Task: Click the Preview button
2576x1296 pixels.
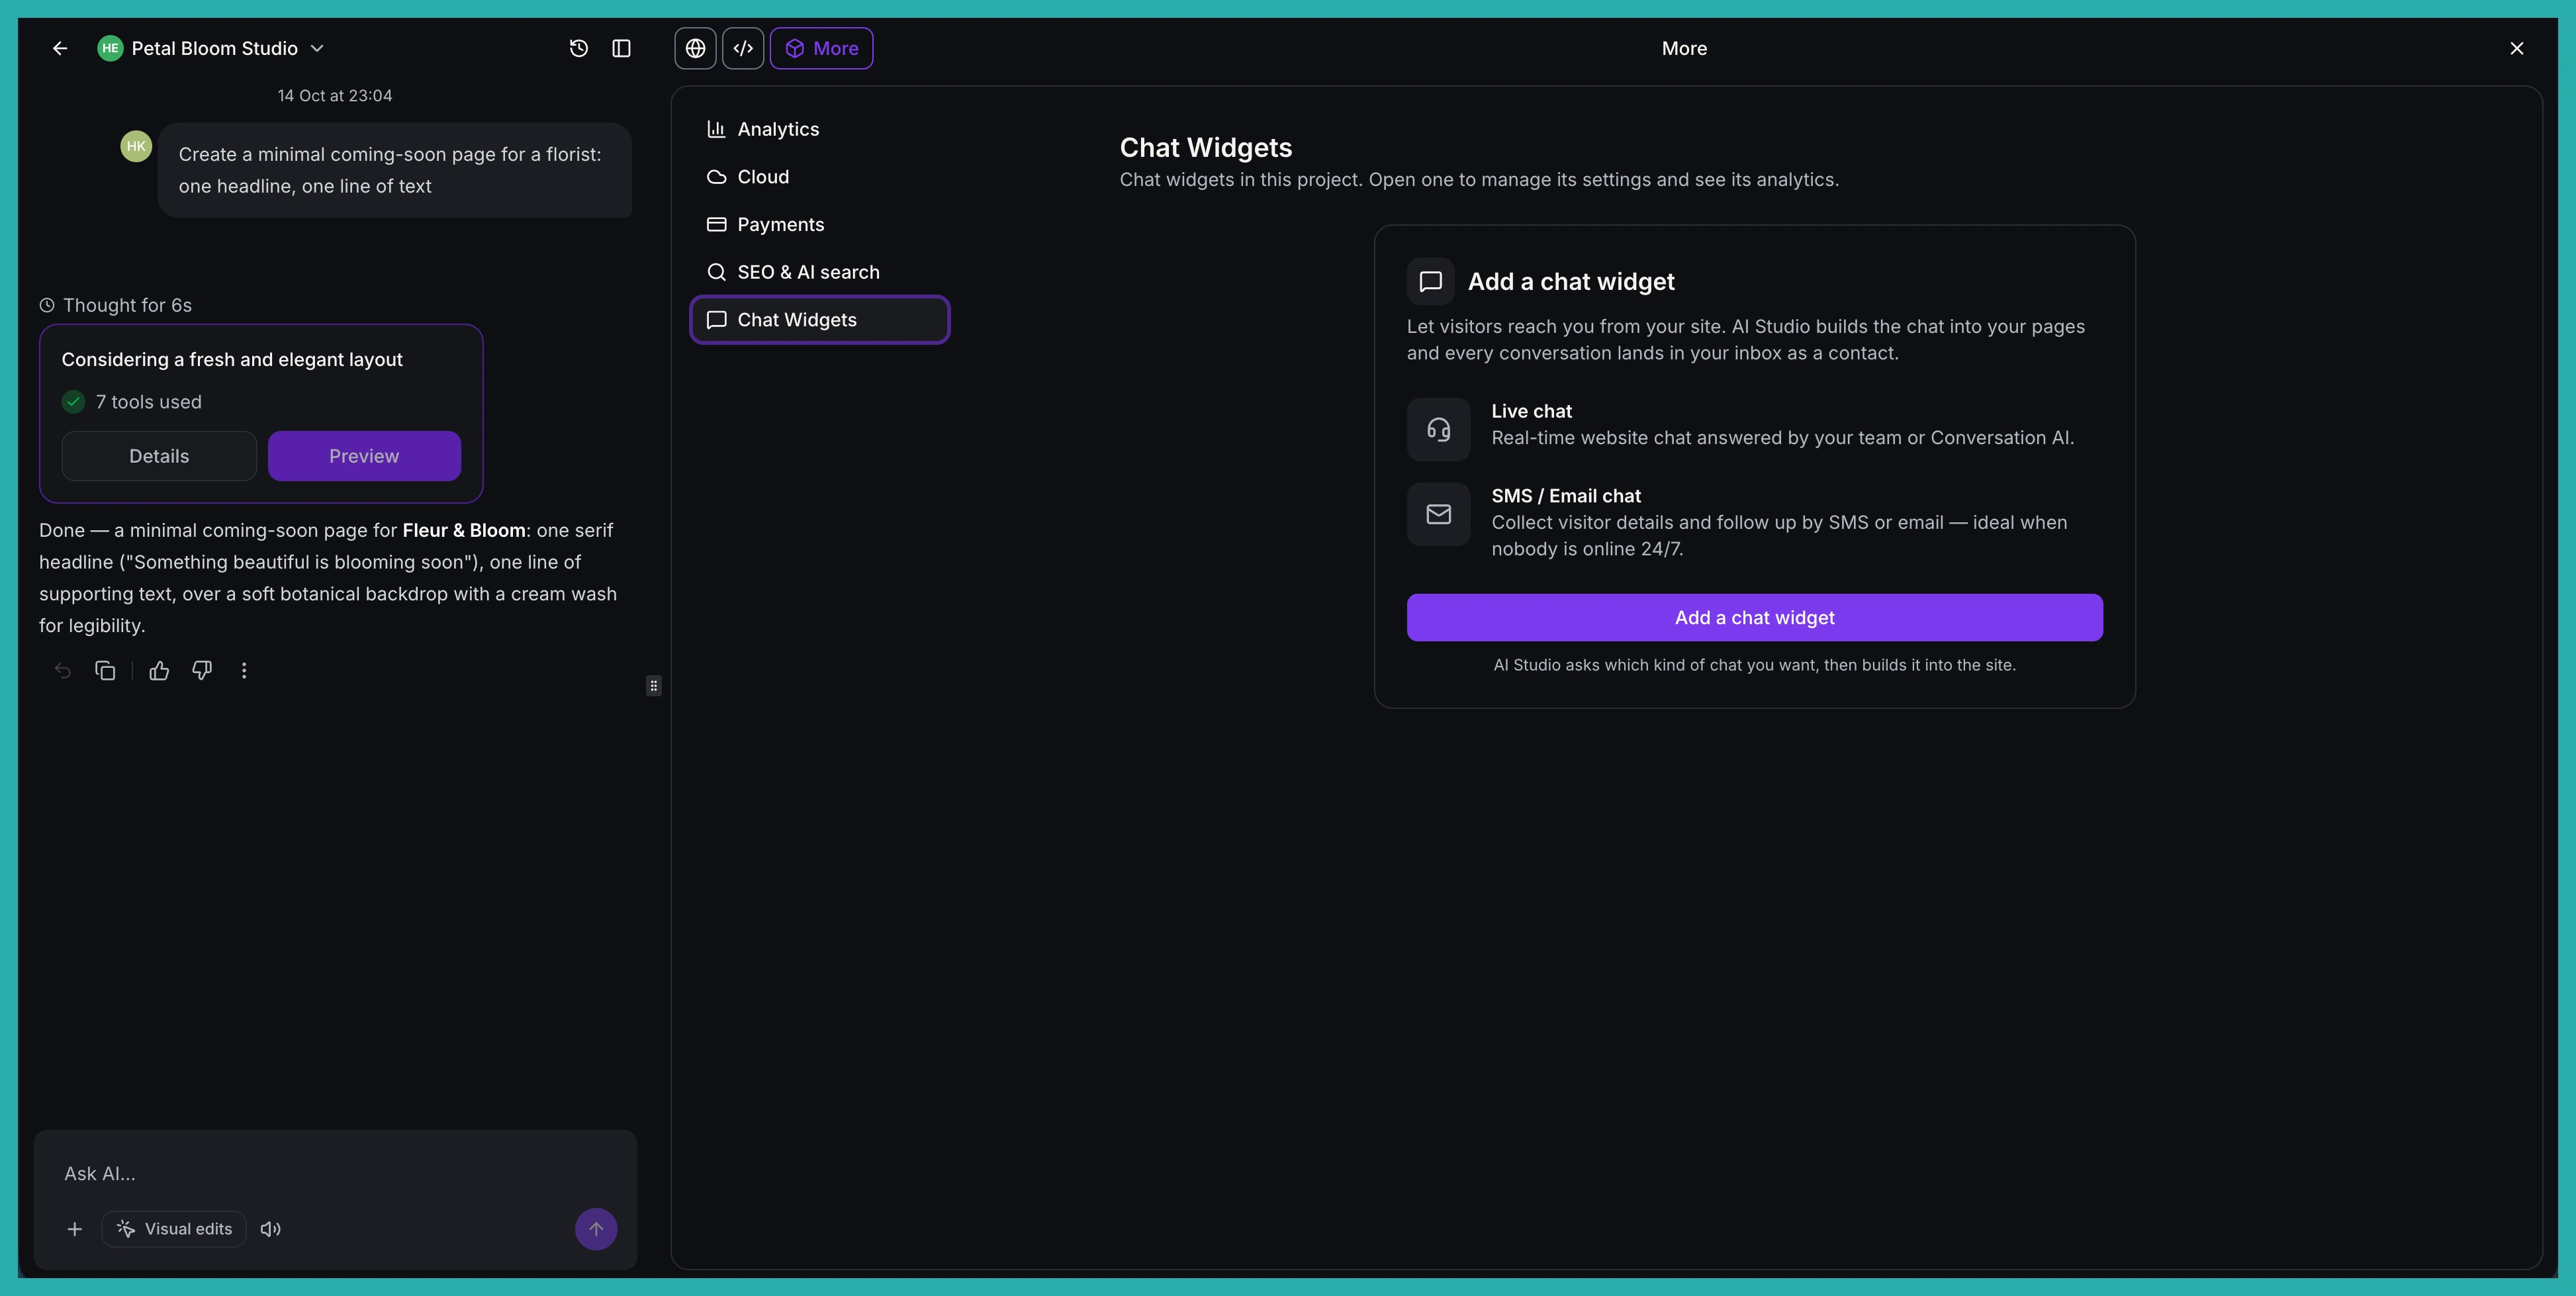Action: tap(364, 456)
